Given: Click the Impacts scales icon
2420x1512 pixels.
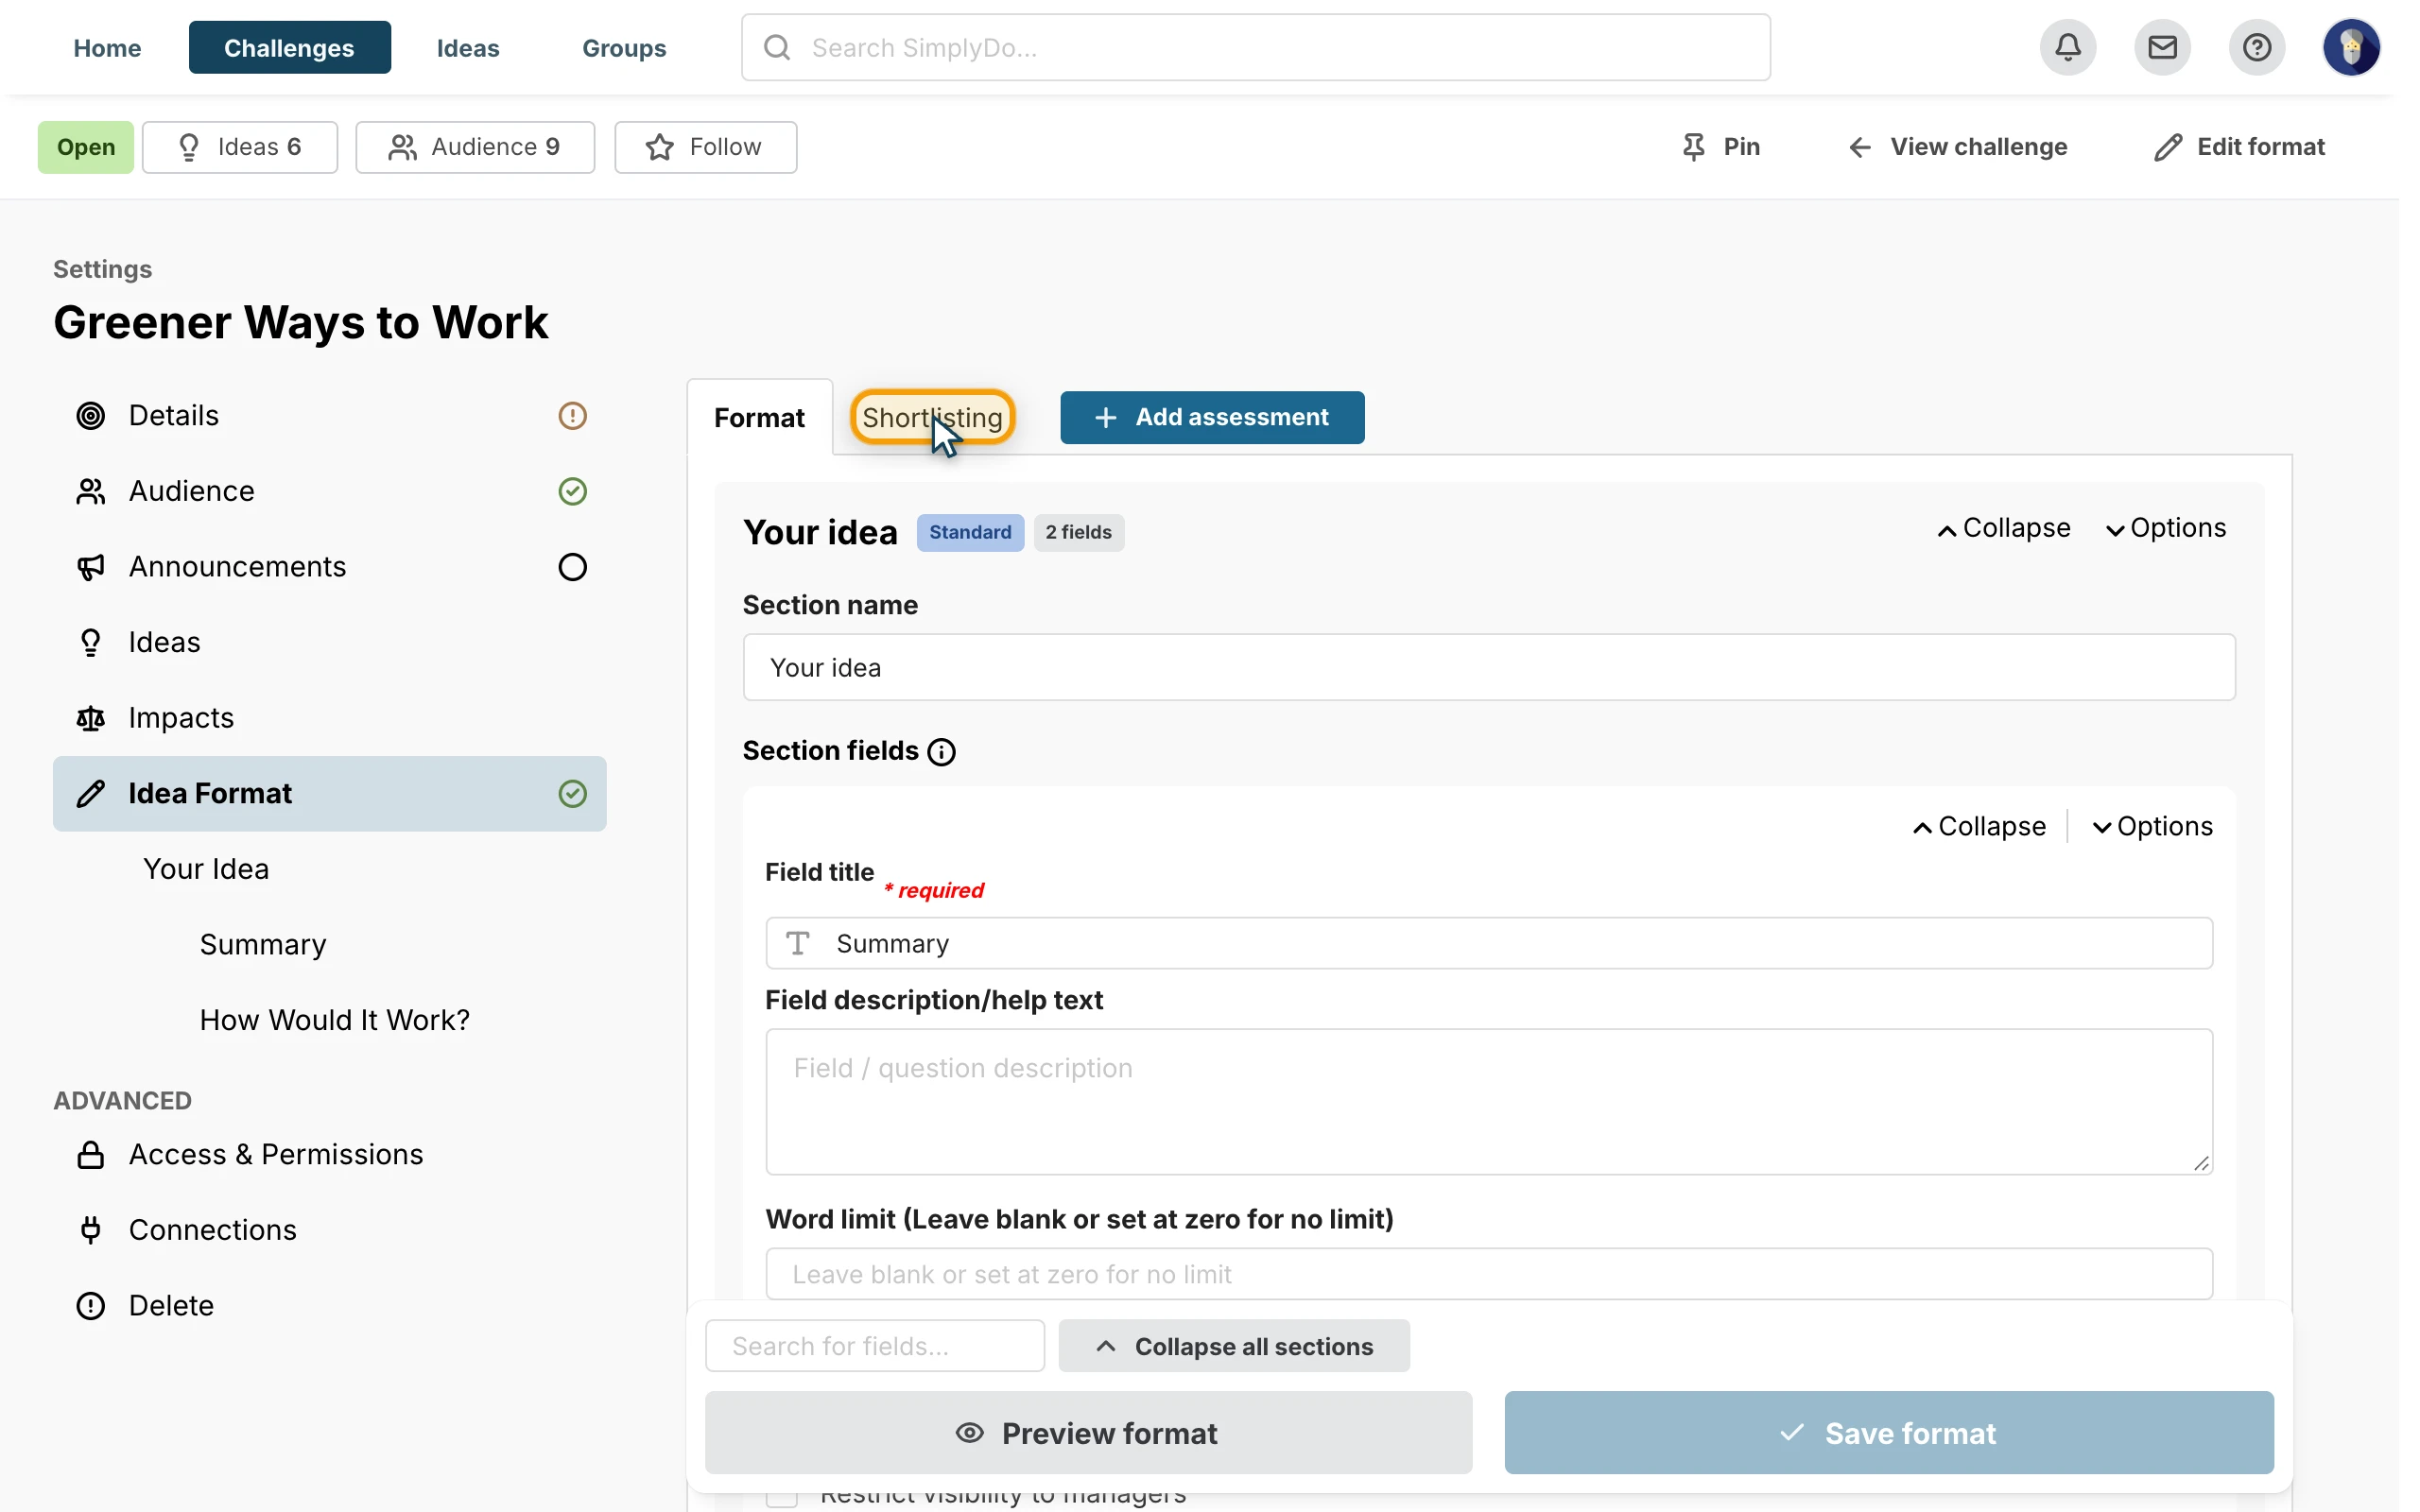Looking at the screenshot, I should click(91, 718).
